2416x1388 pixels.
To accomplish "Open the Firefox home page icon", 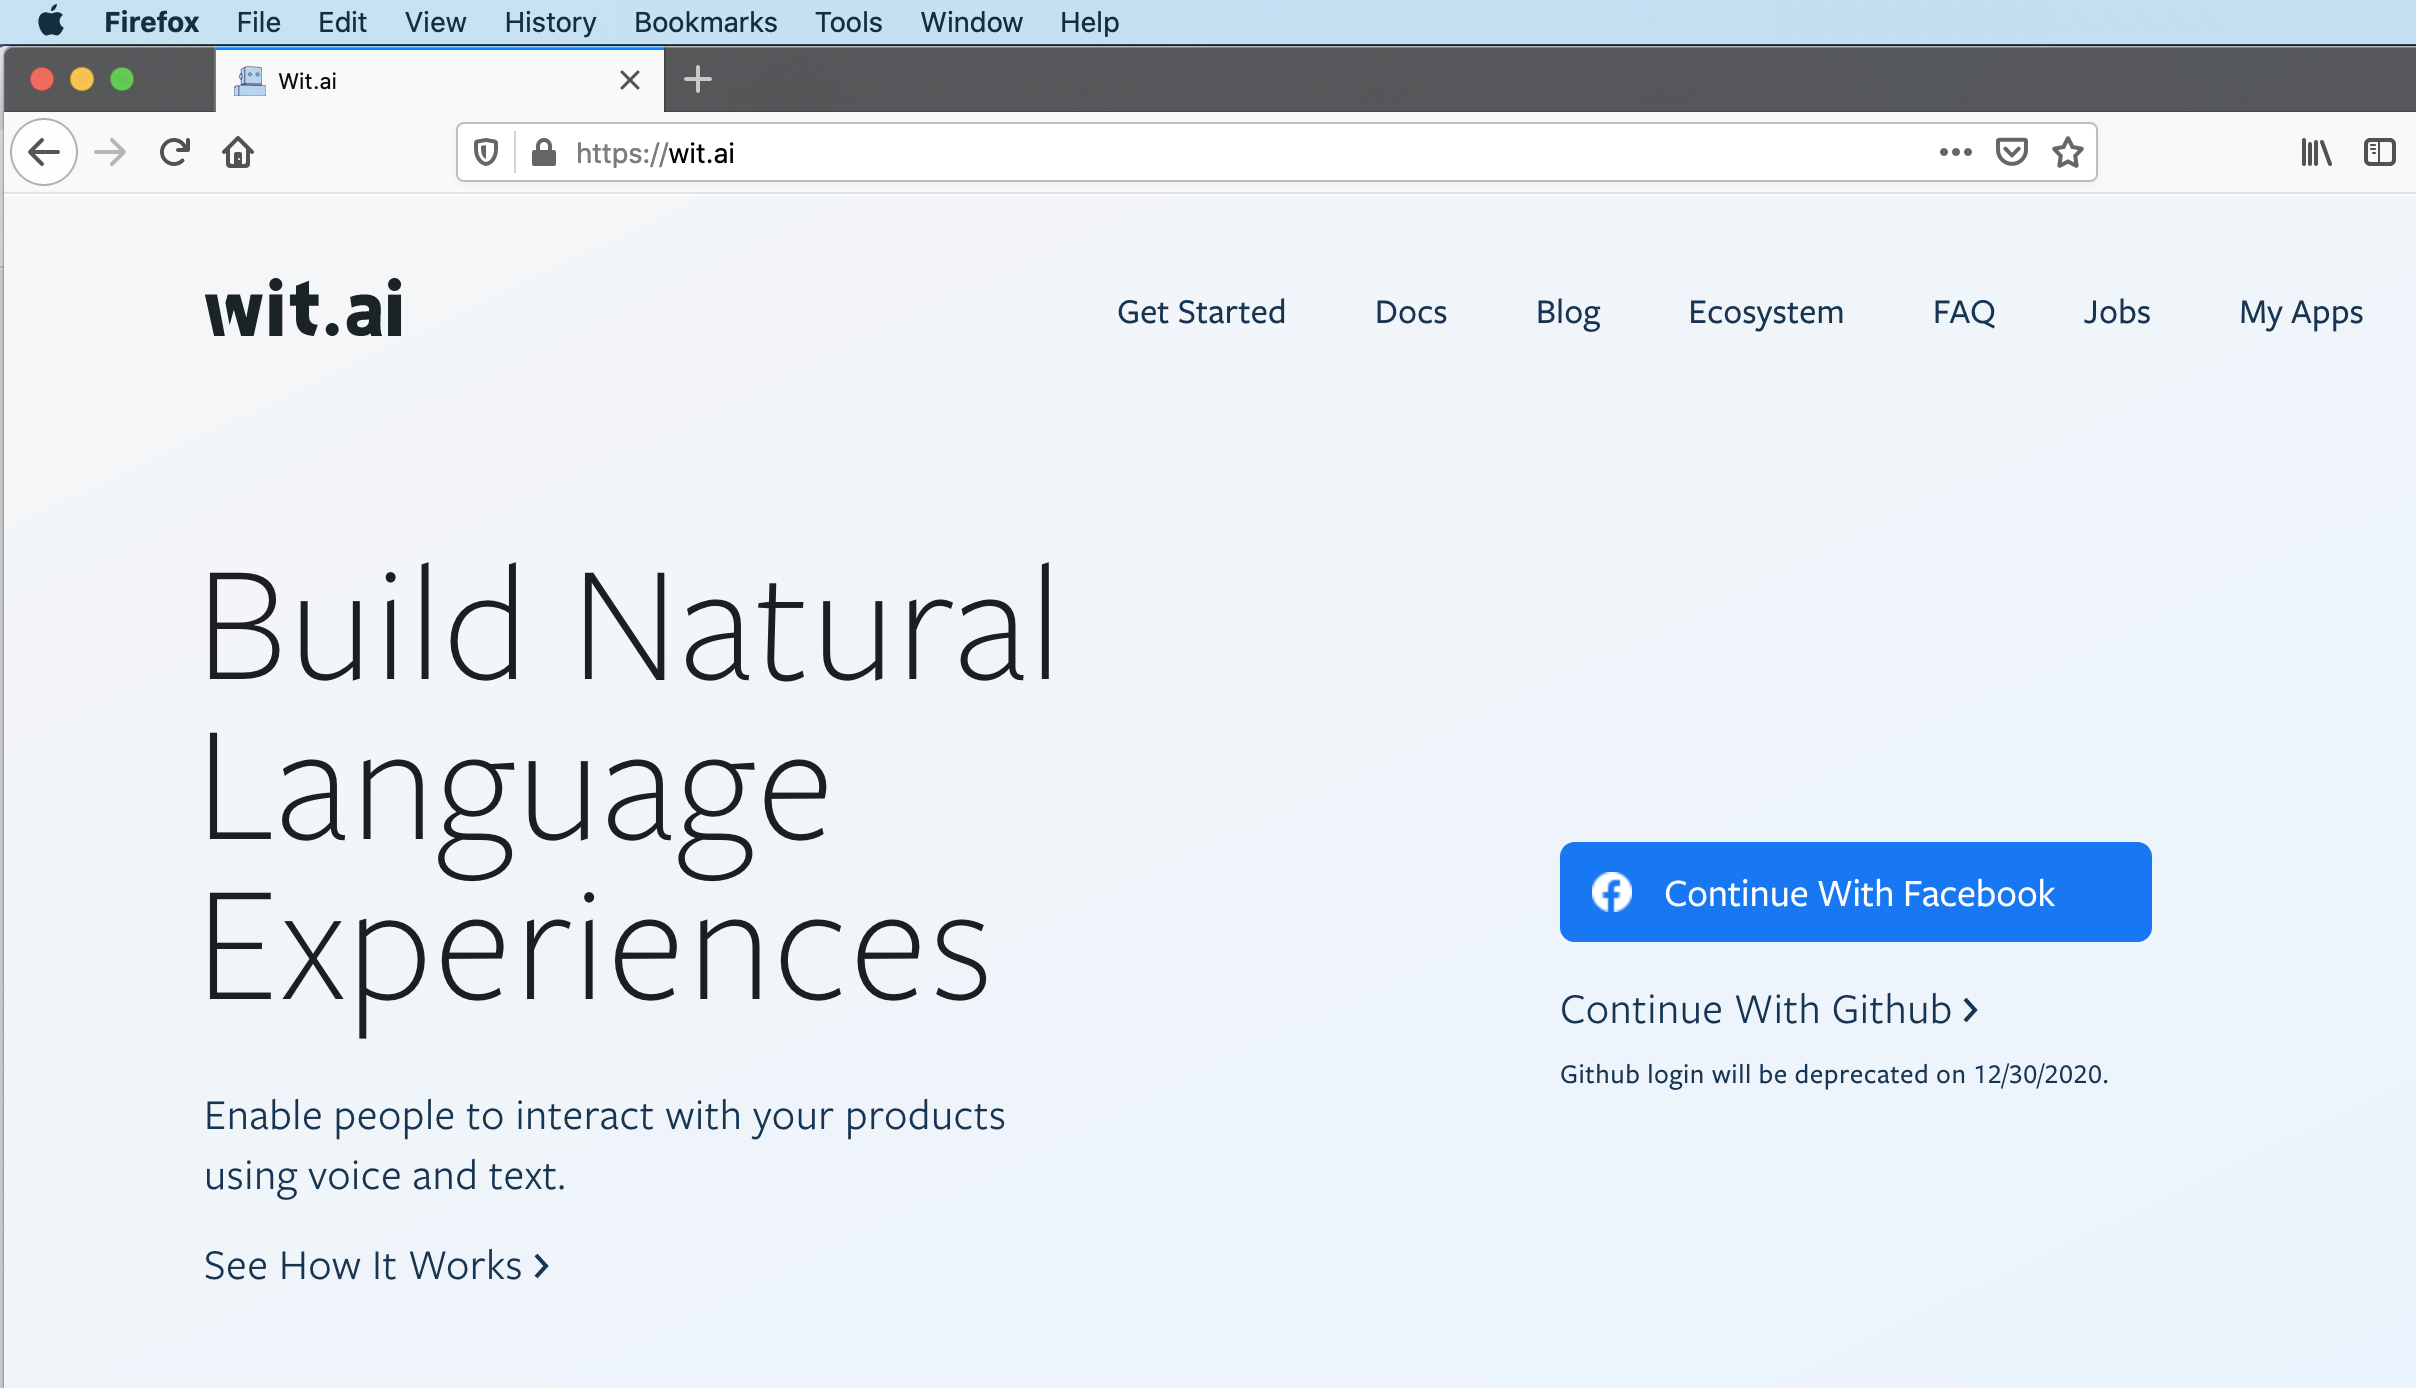I will (238, 152).
